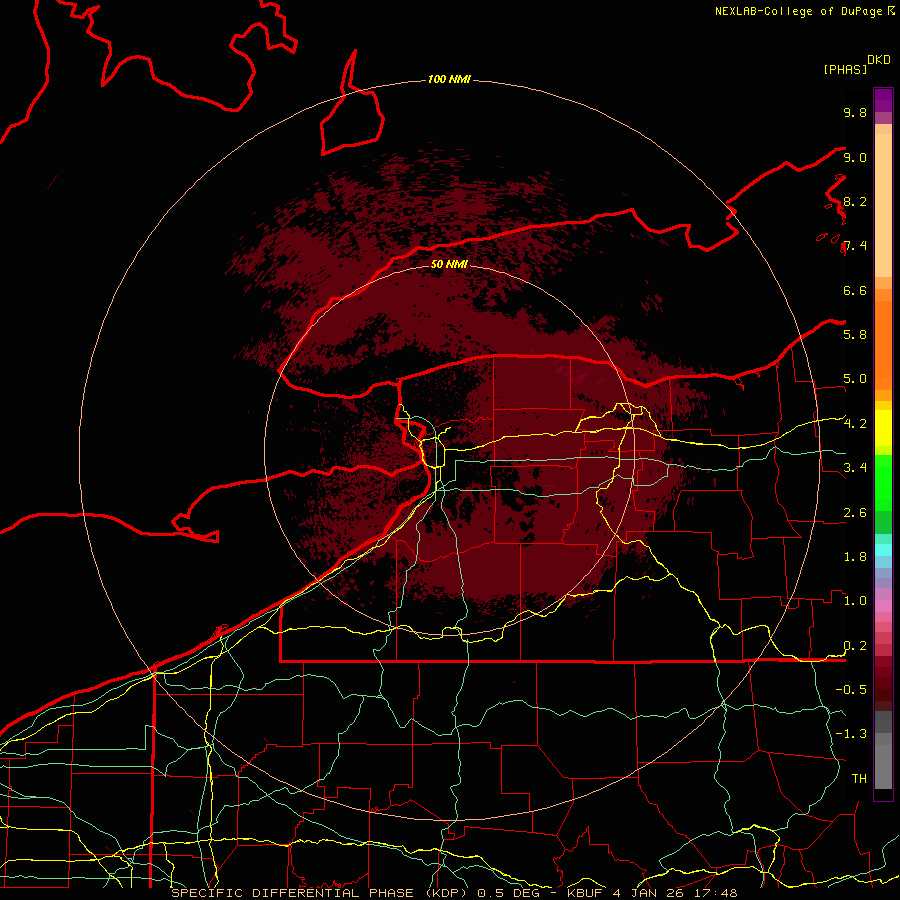The image size is (900, 900).
Task: Pick the pink segment of the color bar
Action: pyautogui.click(x=883, y=606)
